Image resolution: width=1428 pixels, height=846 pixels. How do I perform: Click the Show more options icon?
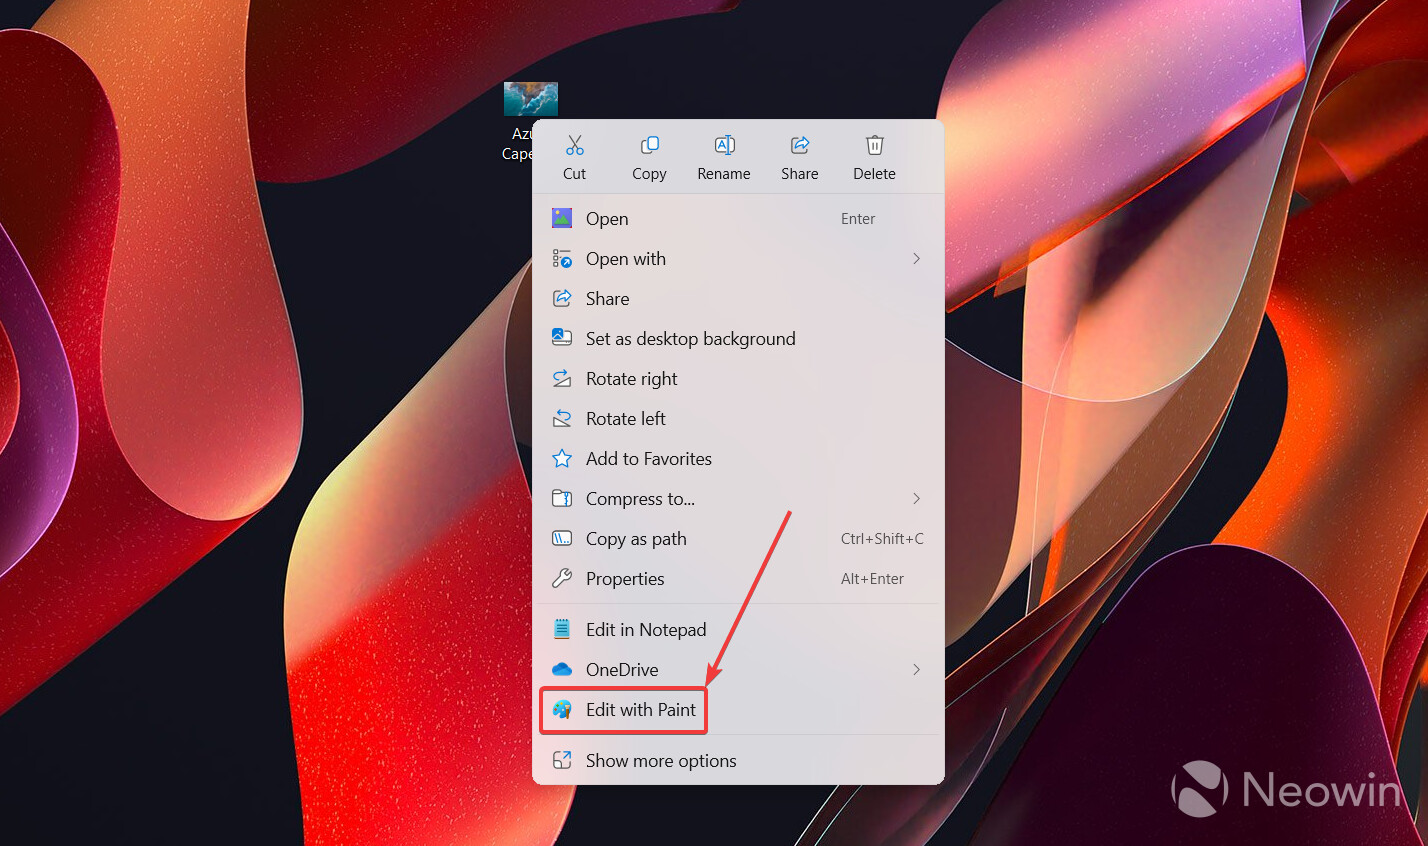point(562,760)
